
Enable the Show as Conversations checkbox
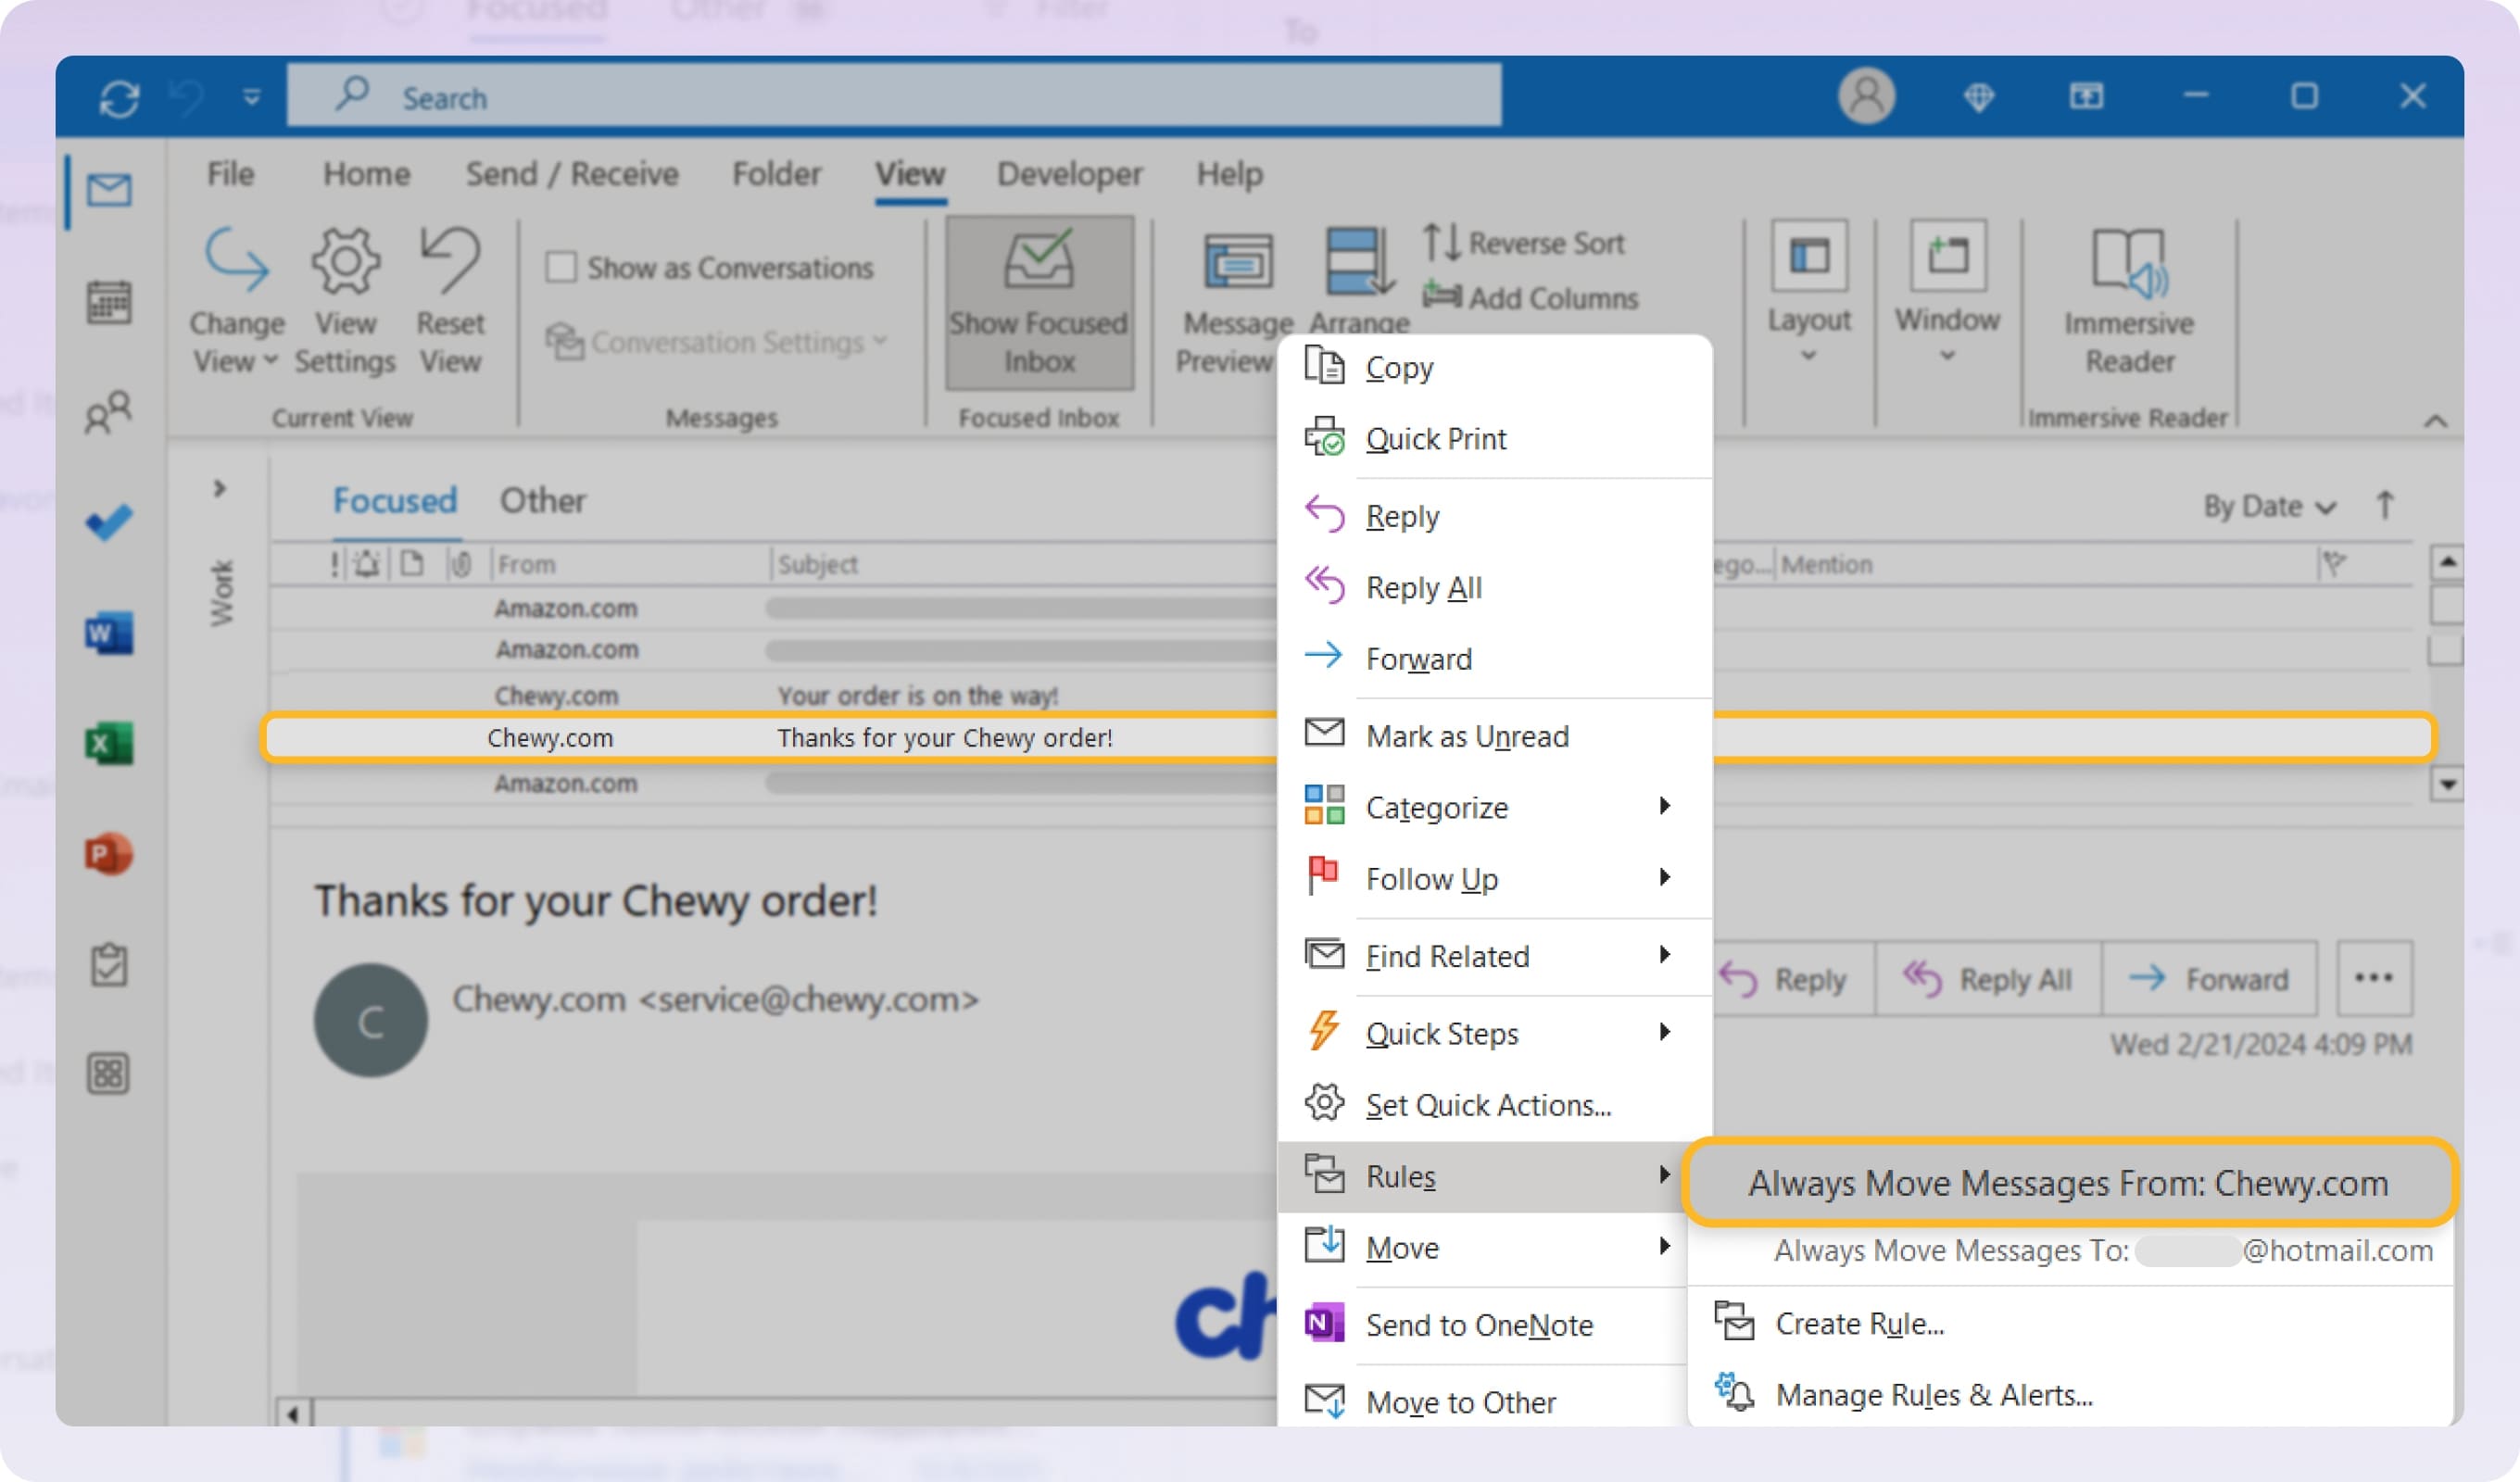(563, 266)
